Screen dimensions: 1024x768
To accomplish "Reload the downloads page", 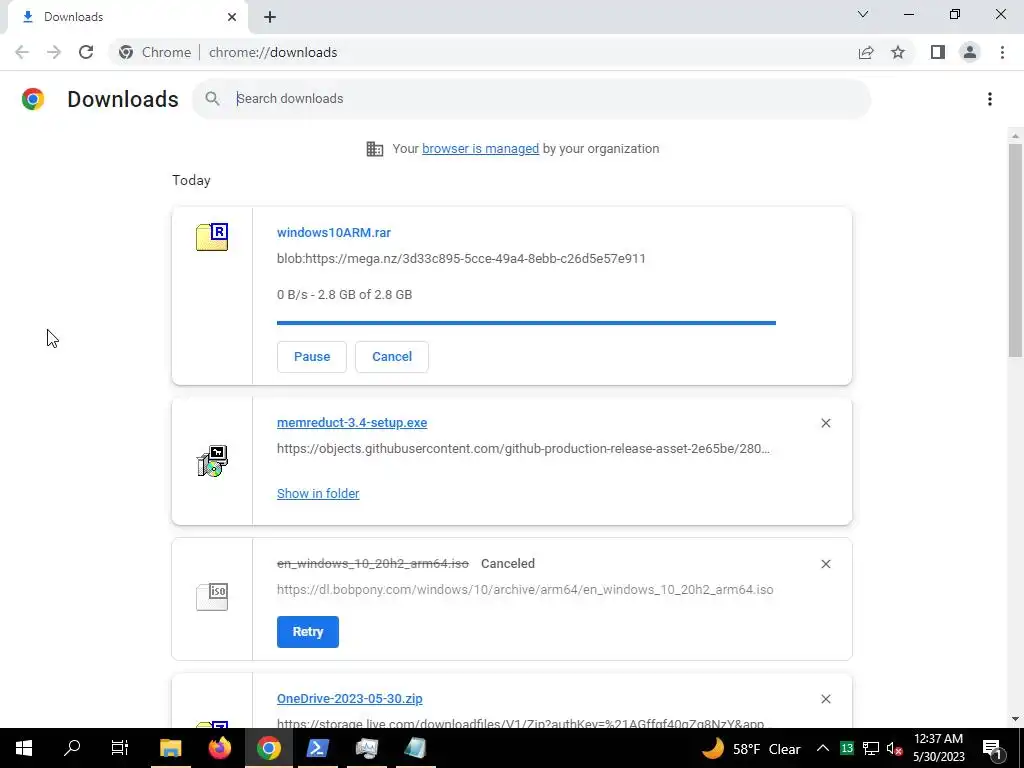I will (x=86, y=52).
